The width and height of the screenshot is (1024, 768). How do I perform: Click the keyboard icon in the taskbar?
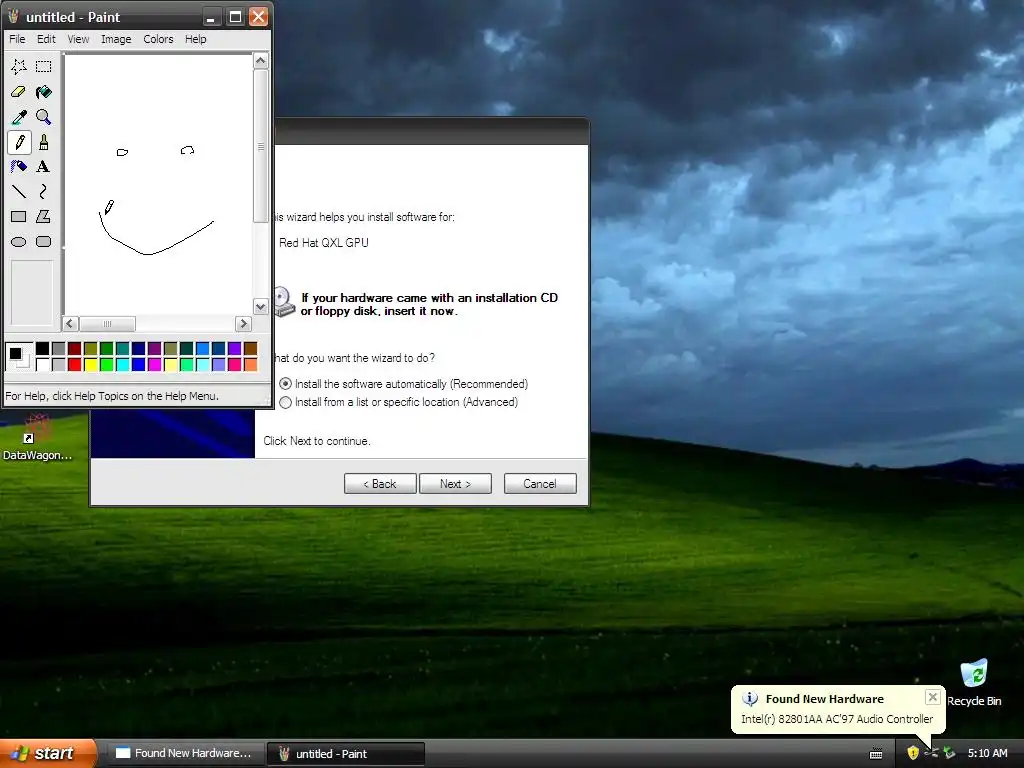click(x=876, y=754)
